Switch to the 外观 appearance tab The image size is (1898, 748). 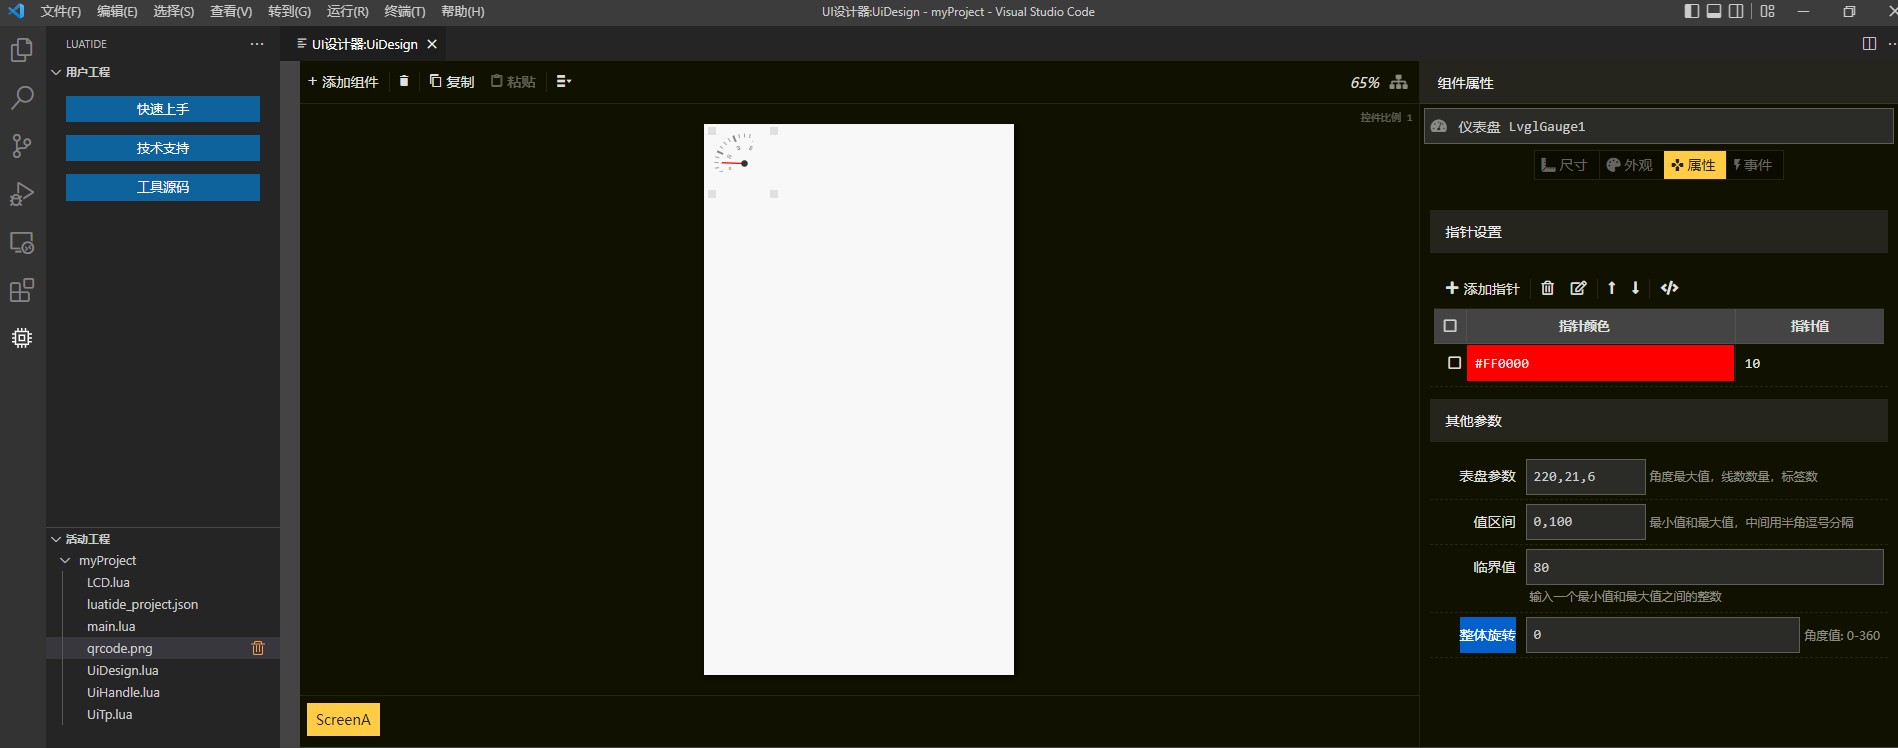pyautogui.click(x=1629, y=165)
